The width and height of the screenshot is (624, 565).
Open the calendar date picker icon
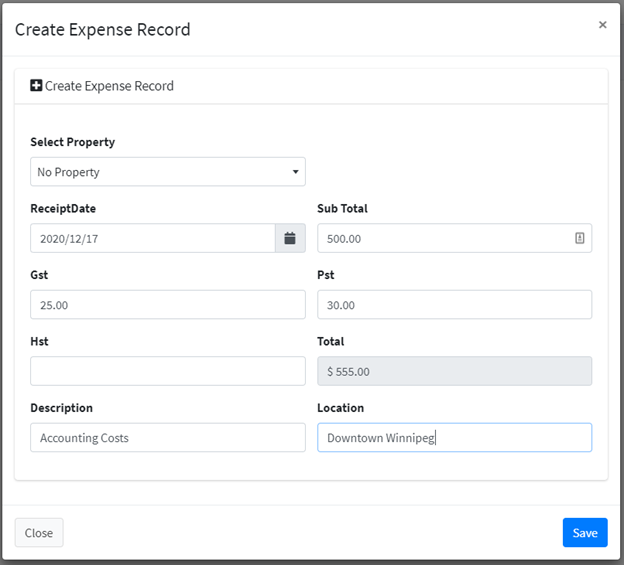[x=290, y=238]
